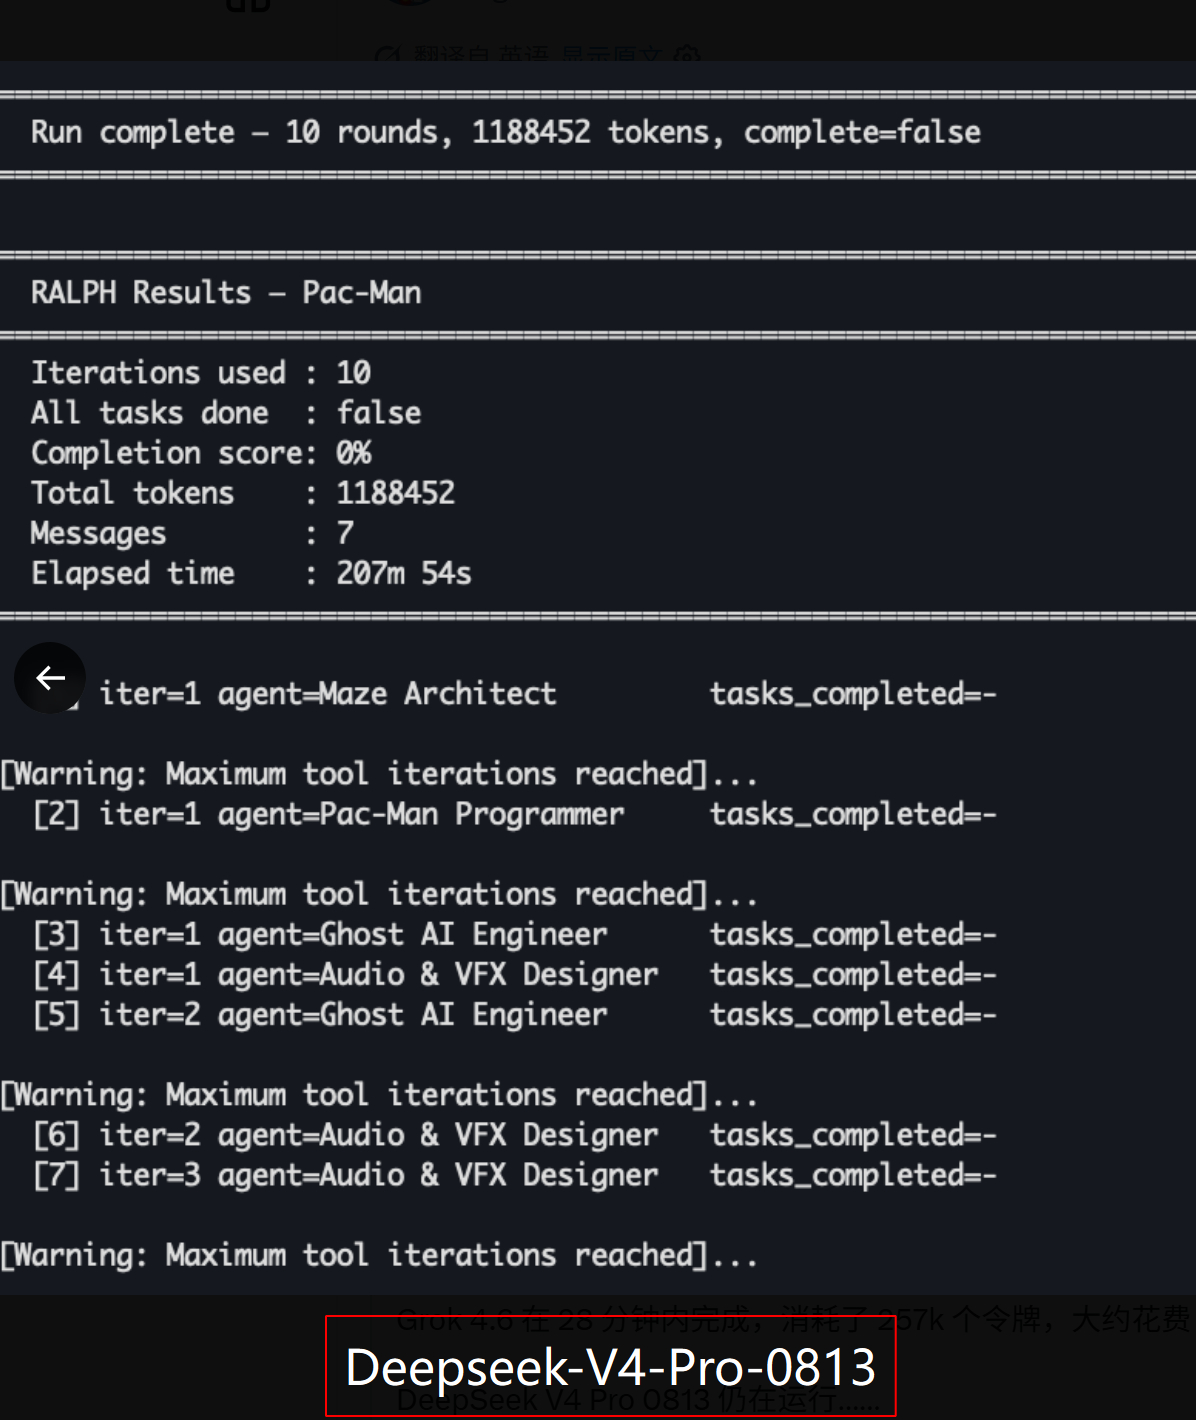Click the dimmed settings gear near translation text
This screenshot has width=1196, height=1420.
click(x=687, y=54)
